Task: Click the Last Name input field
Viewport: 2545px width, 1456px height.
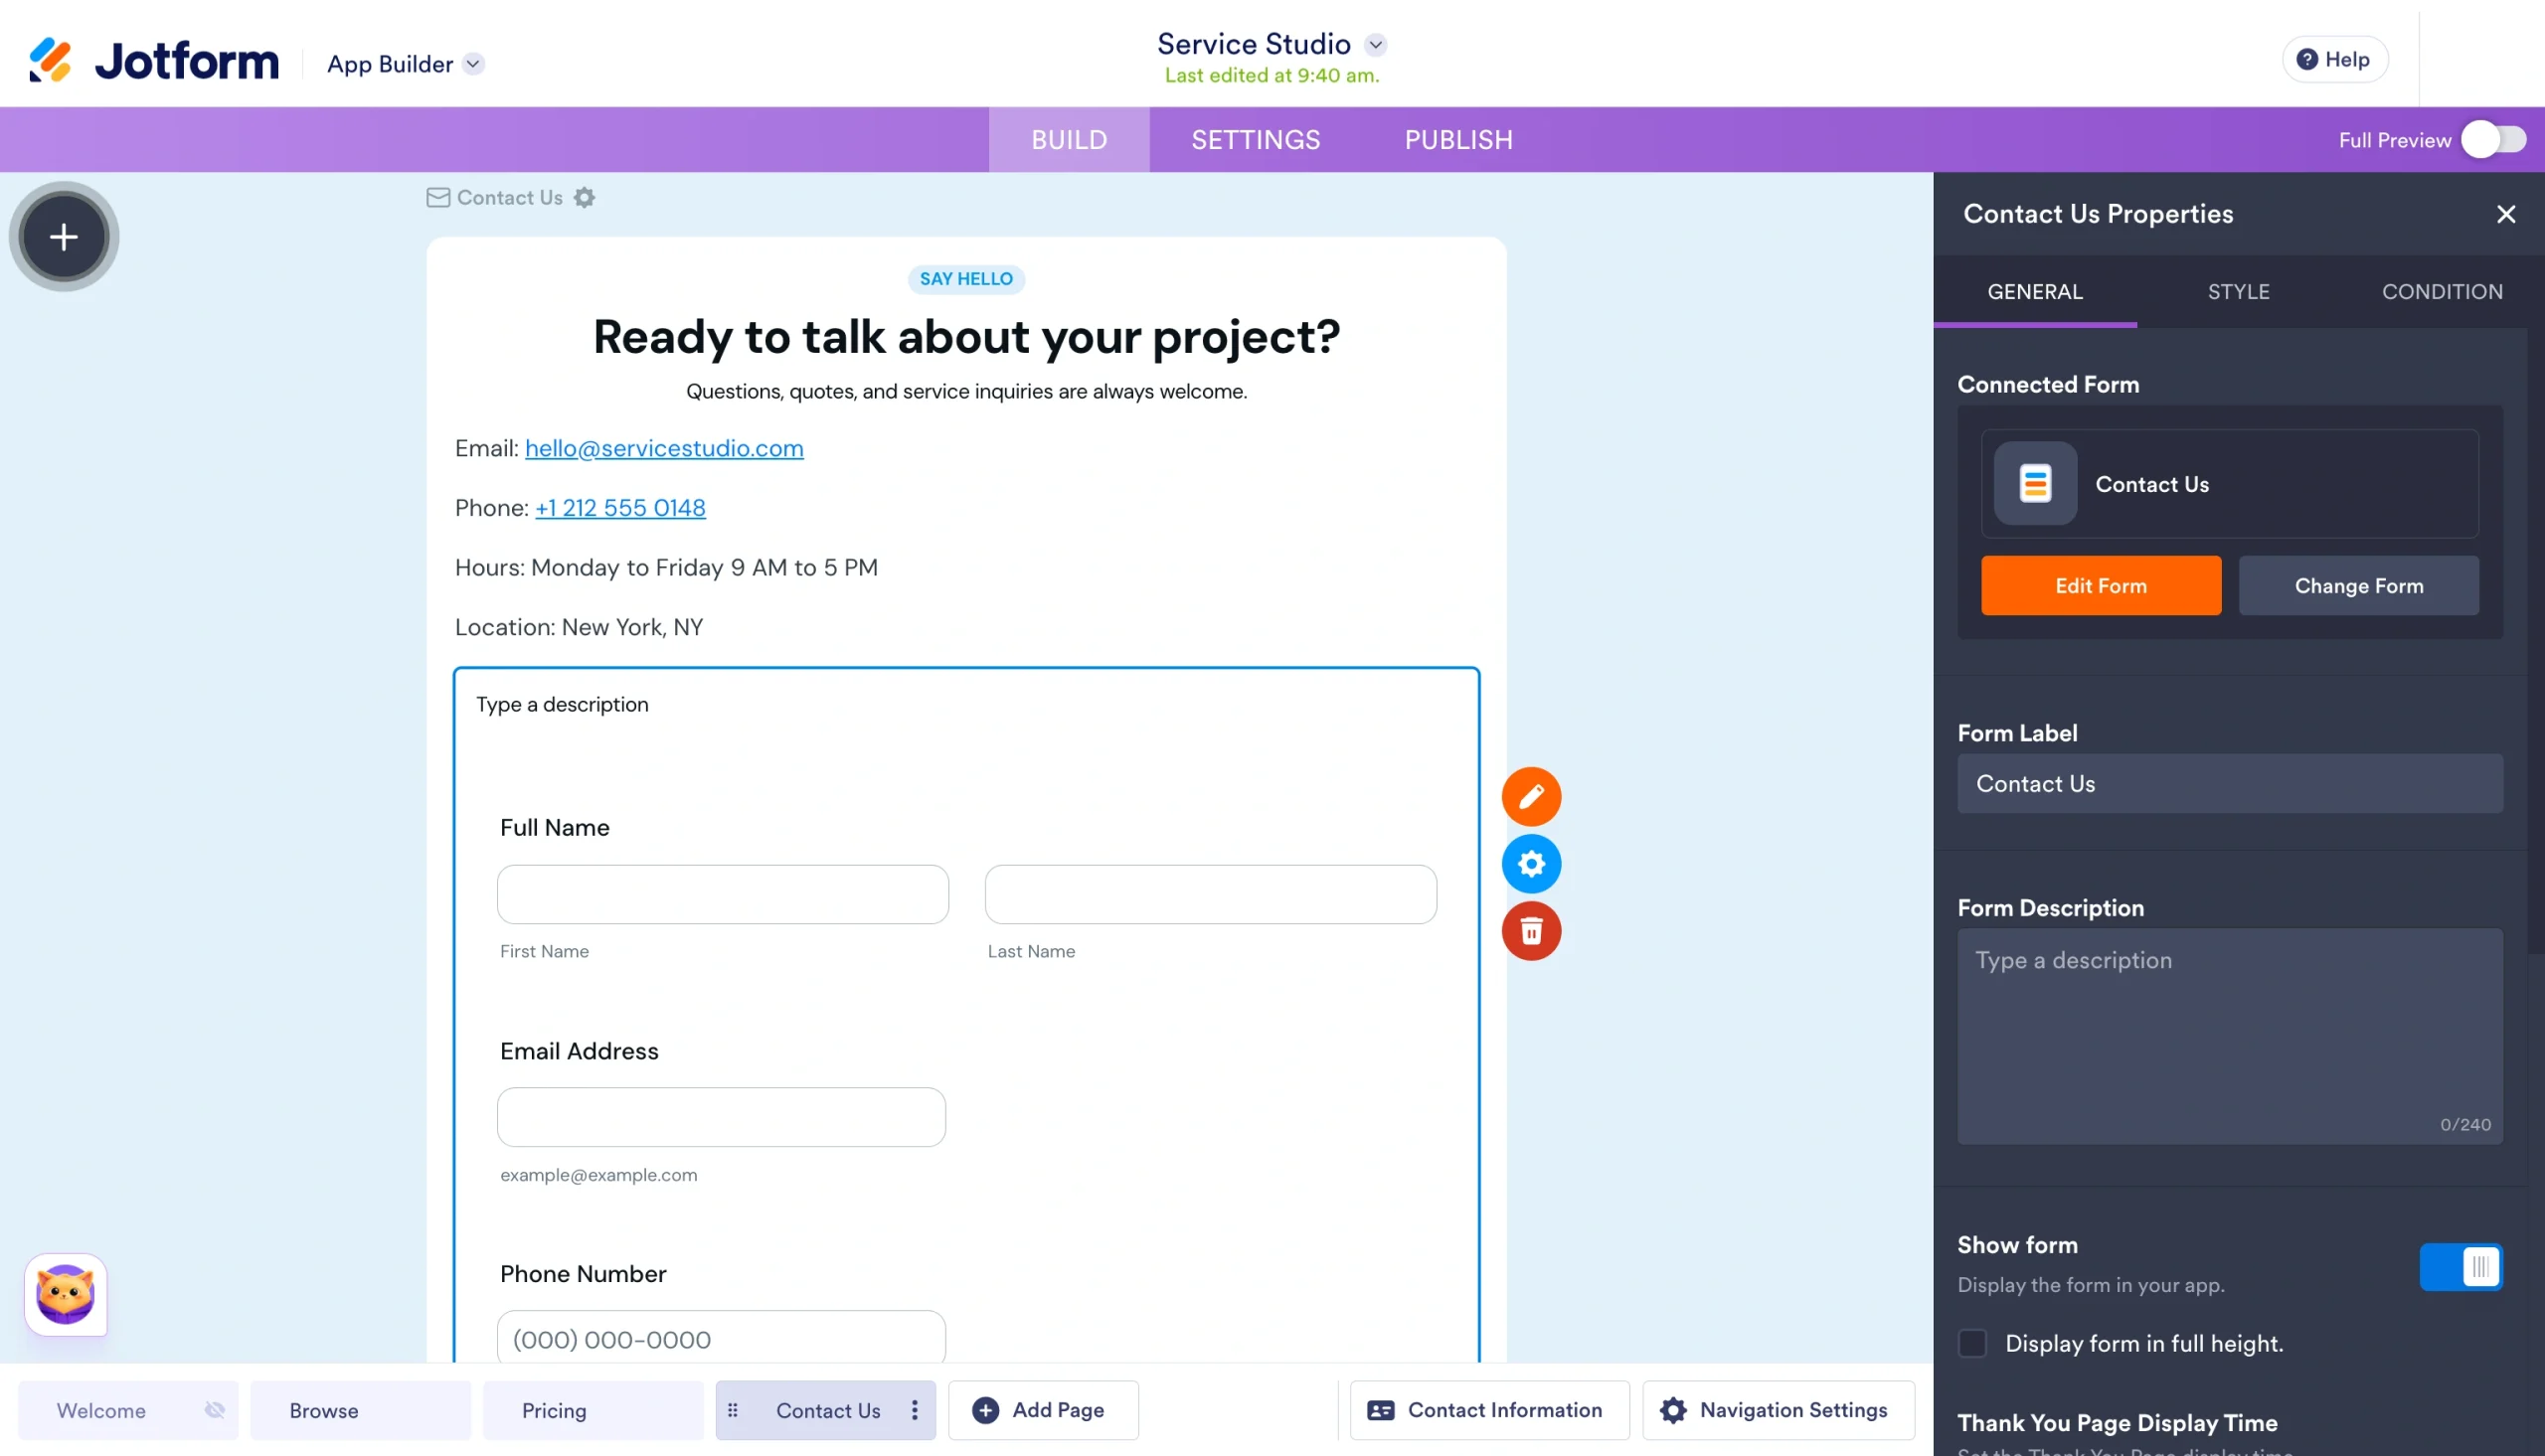Action: pos(1210,894)
